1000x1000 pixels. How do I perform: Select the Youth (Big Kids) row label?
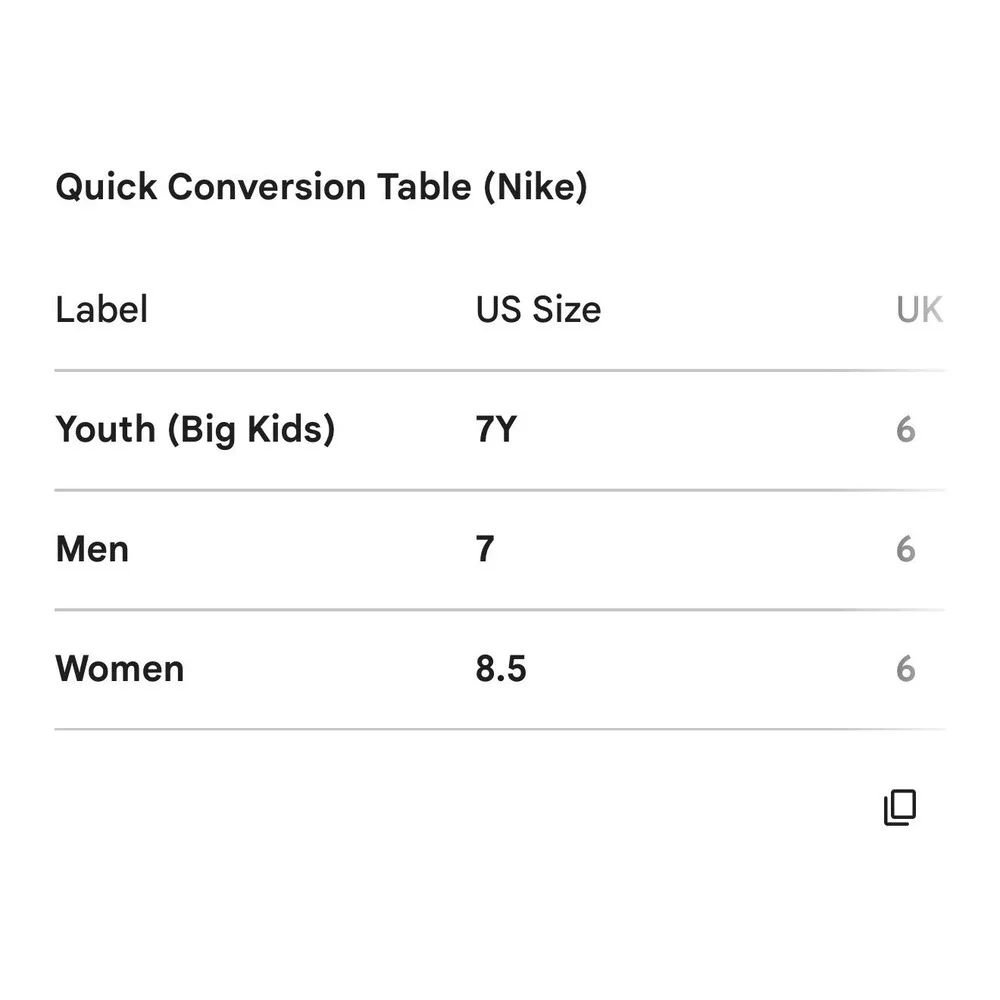pyautogui.click(x=195, y=429)
